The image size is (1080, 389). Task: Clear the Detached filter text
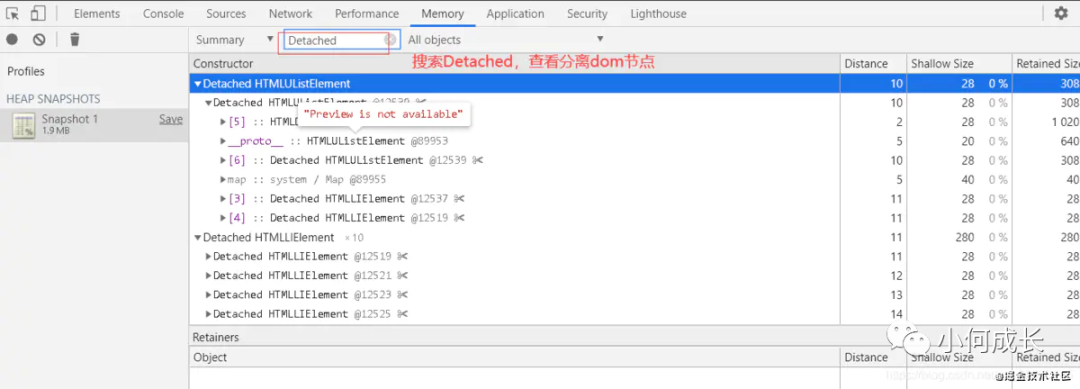coord(390,40)
